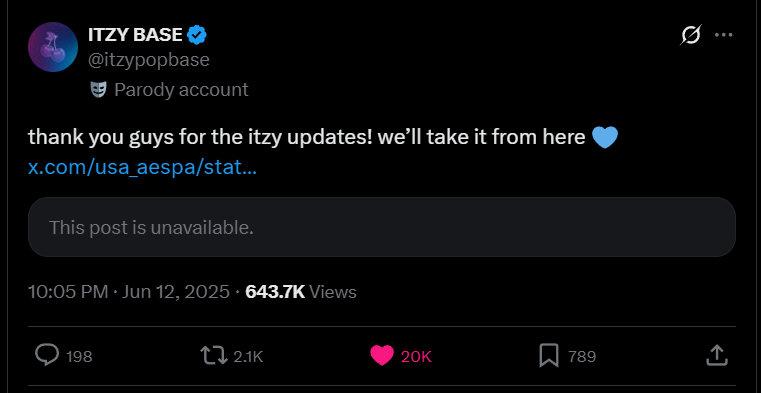
Task: Open the Grok slashed-circle icon
Action: coord(691,35)
